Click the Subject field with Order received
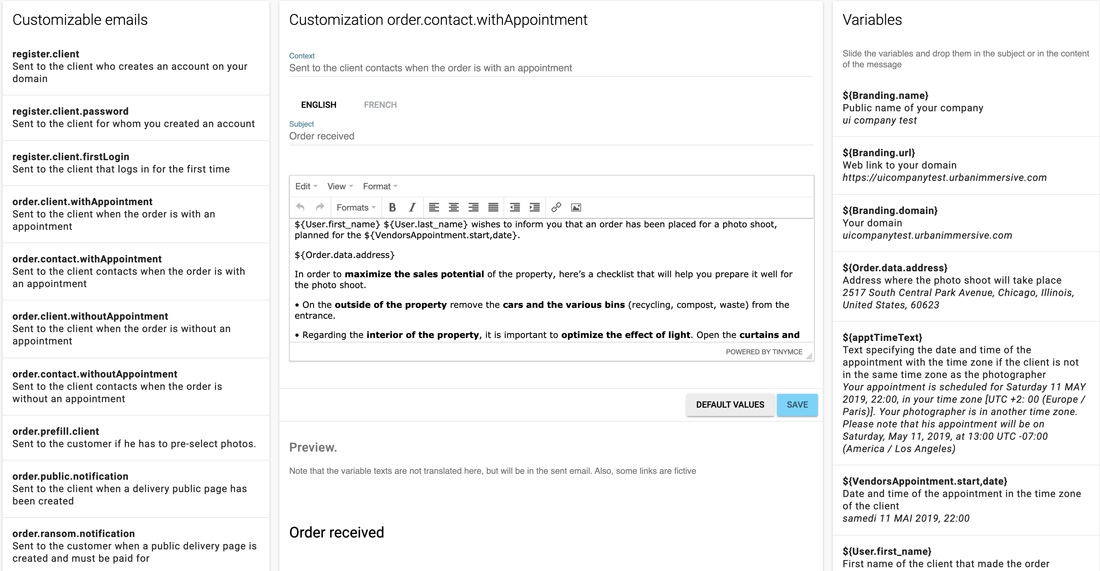1100x571 pixels. pos(551,136)
